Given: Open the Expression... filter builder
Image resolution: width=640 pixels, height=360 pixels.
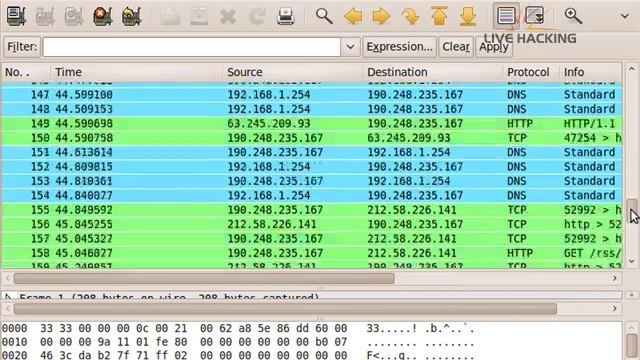Looking at the screenshot, I should tap(400, 47).
